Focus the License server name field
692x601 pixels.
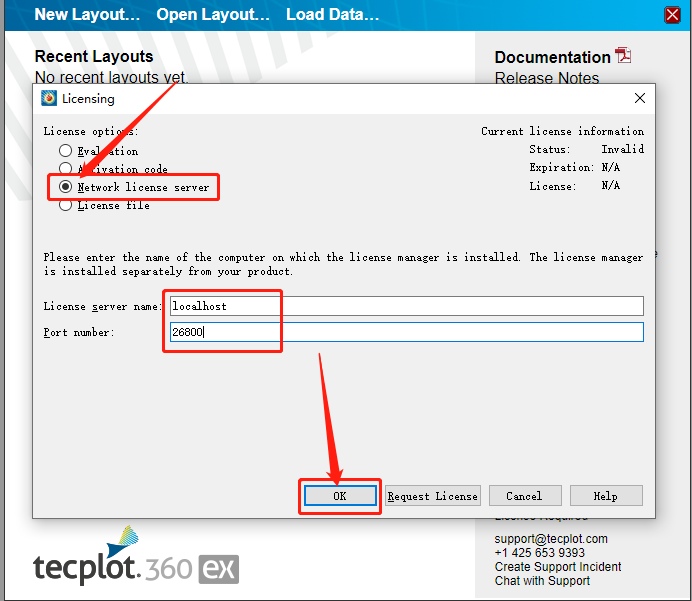click(406, 306)
